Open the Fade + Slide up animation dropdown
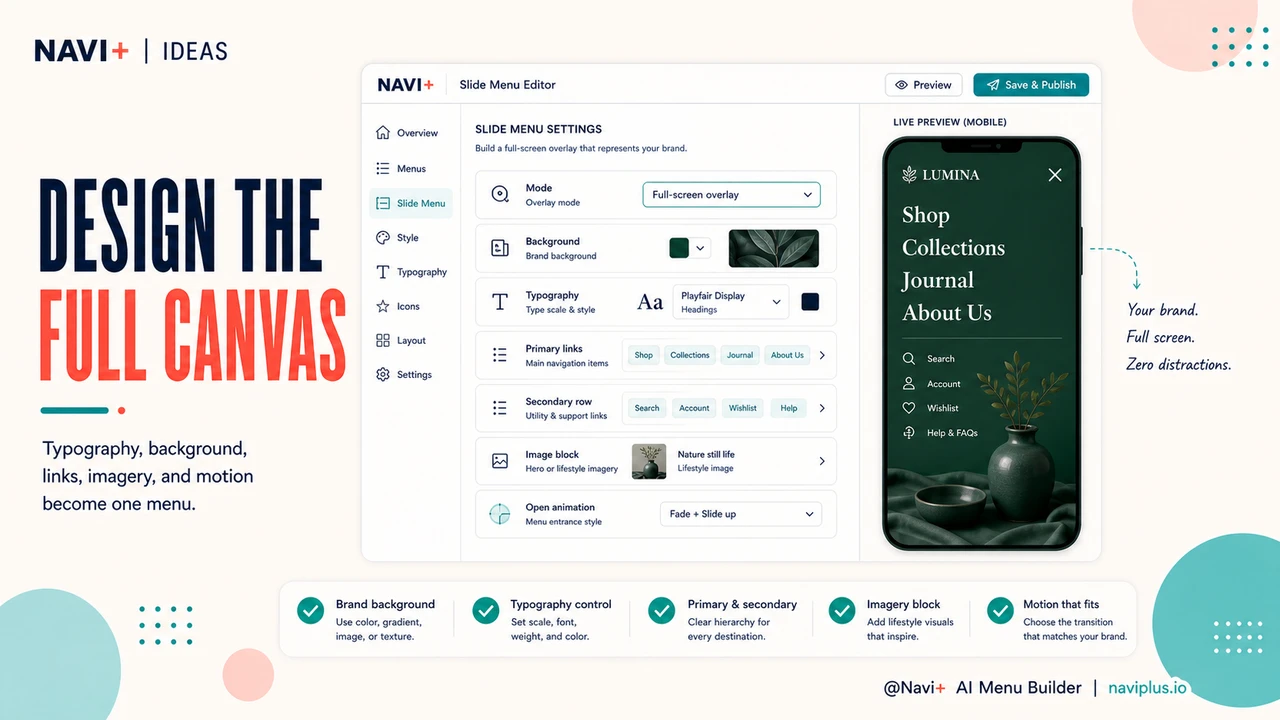The height and width of the screenshot is (720, 1280). tap(741, 514)
